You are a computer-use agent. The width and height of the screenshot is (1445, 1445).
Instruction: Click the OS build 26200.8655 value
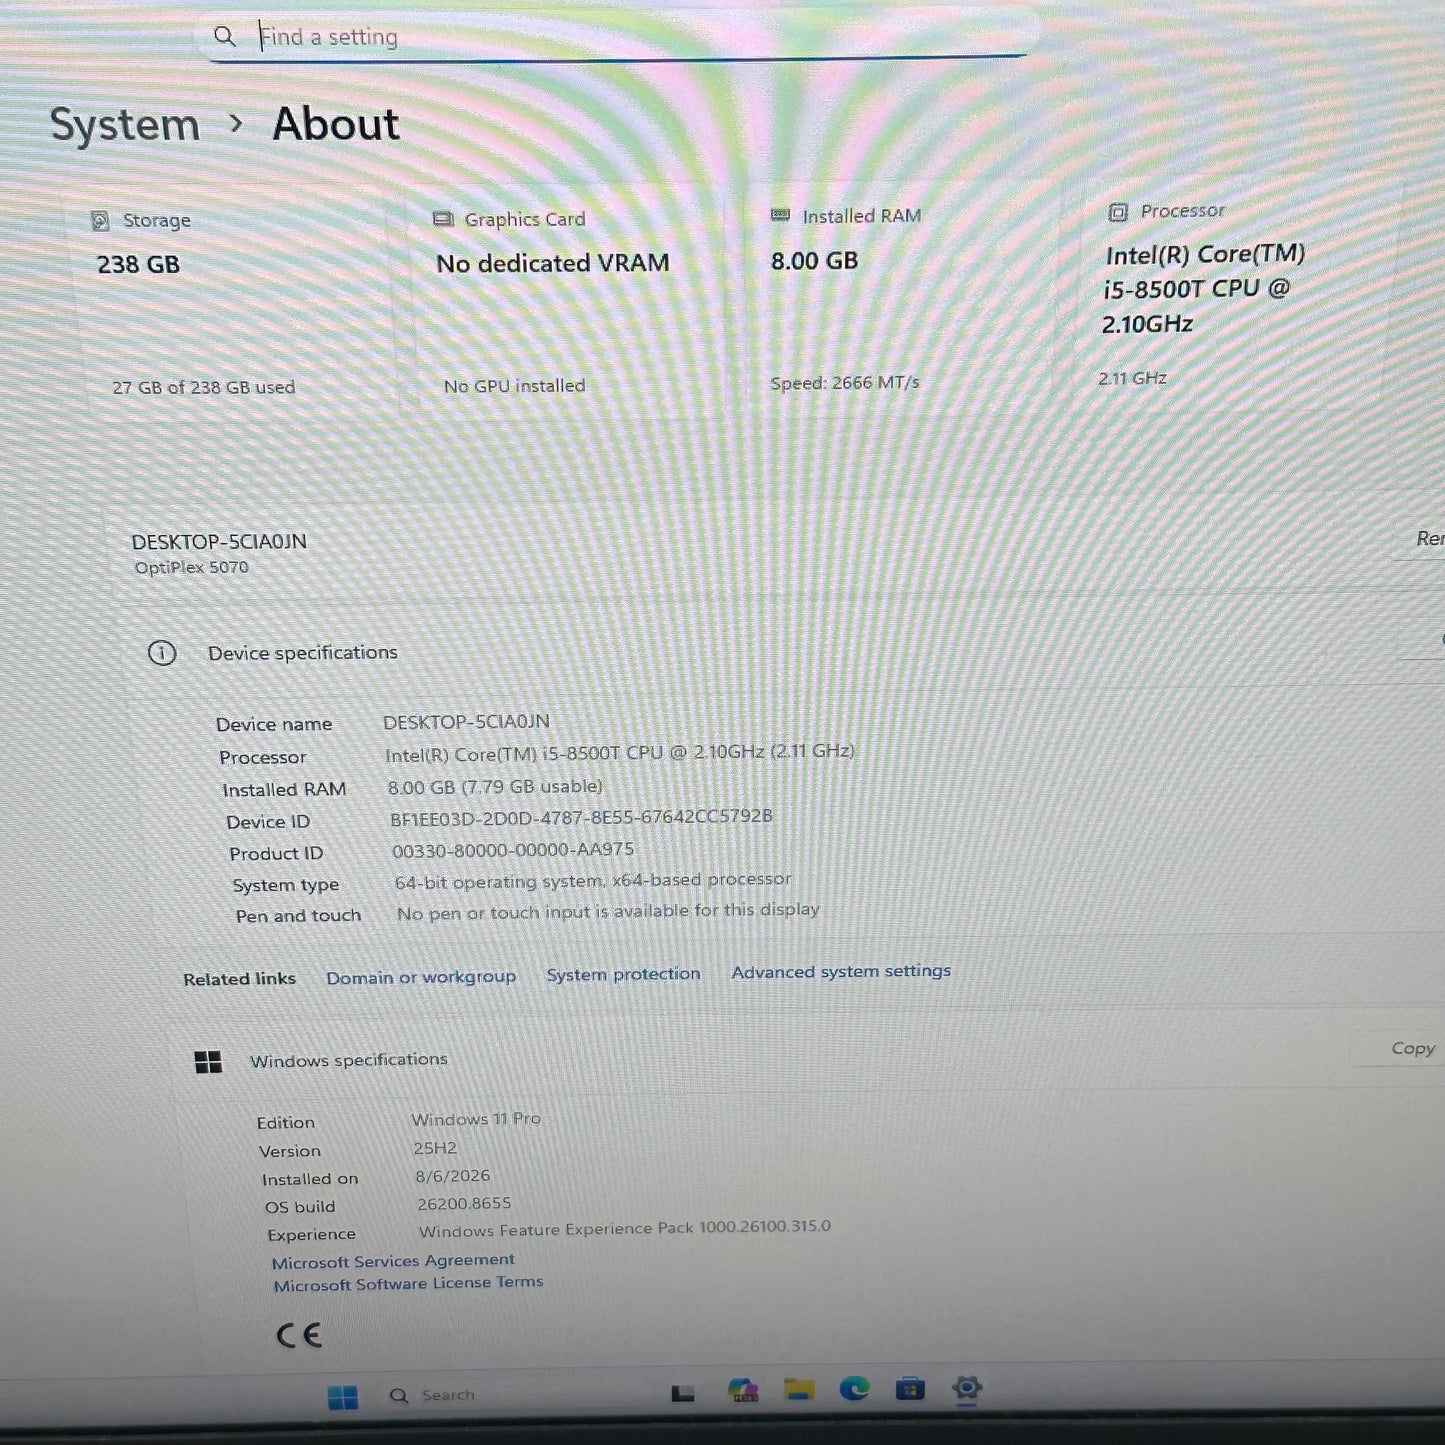[x=464, y=1204]
